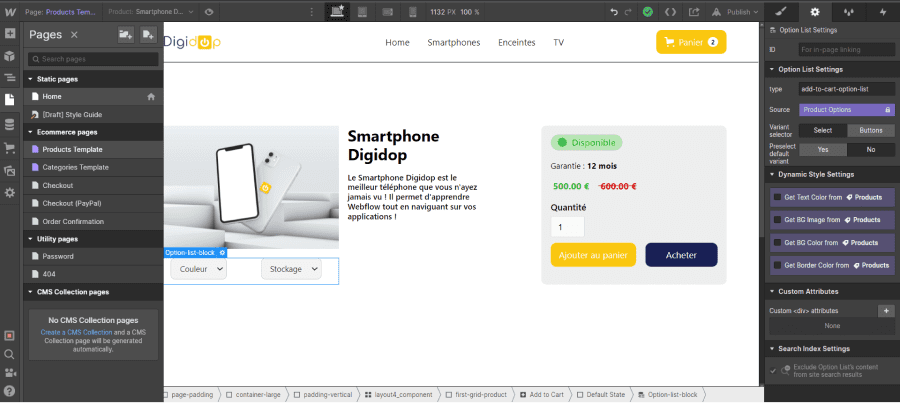Screen dimensions: 900x403
Task: Open the Navigator panel
Action: [9, 78]
